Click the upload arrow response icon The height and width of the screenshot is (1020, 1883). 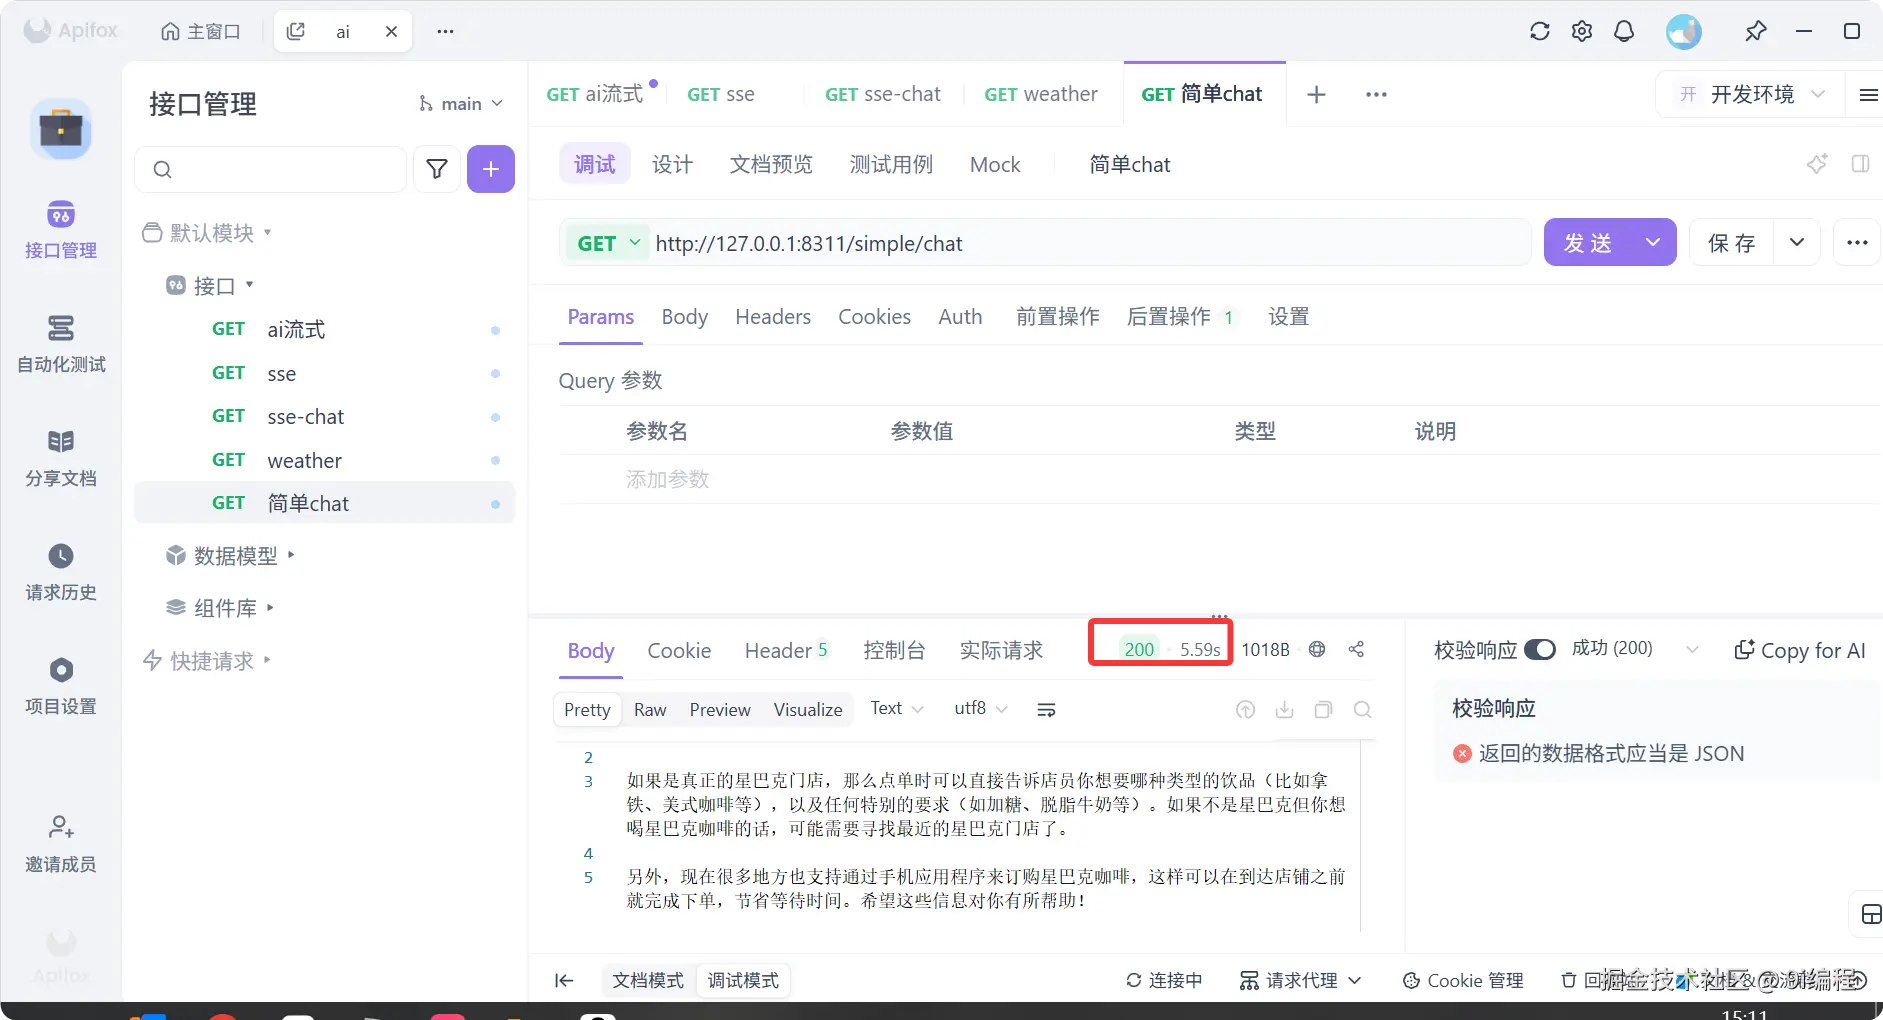(x=1245, y=709)
